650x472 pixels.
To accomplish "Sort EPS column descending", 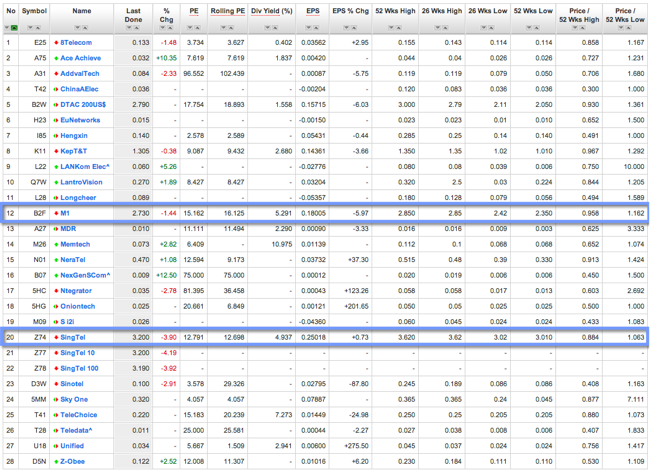I will point(308,28).
